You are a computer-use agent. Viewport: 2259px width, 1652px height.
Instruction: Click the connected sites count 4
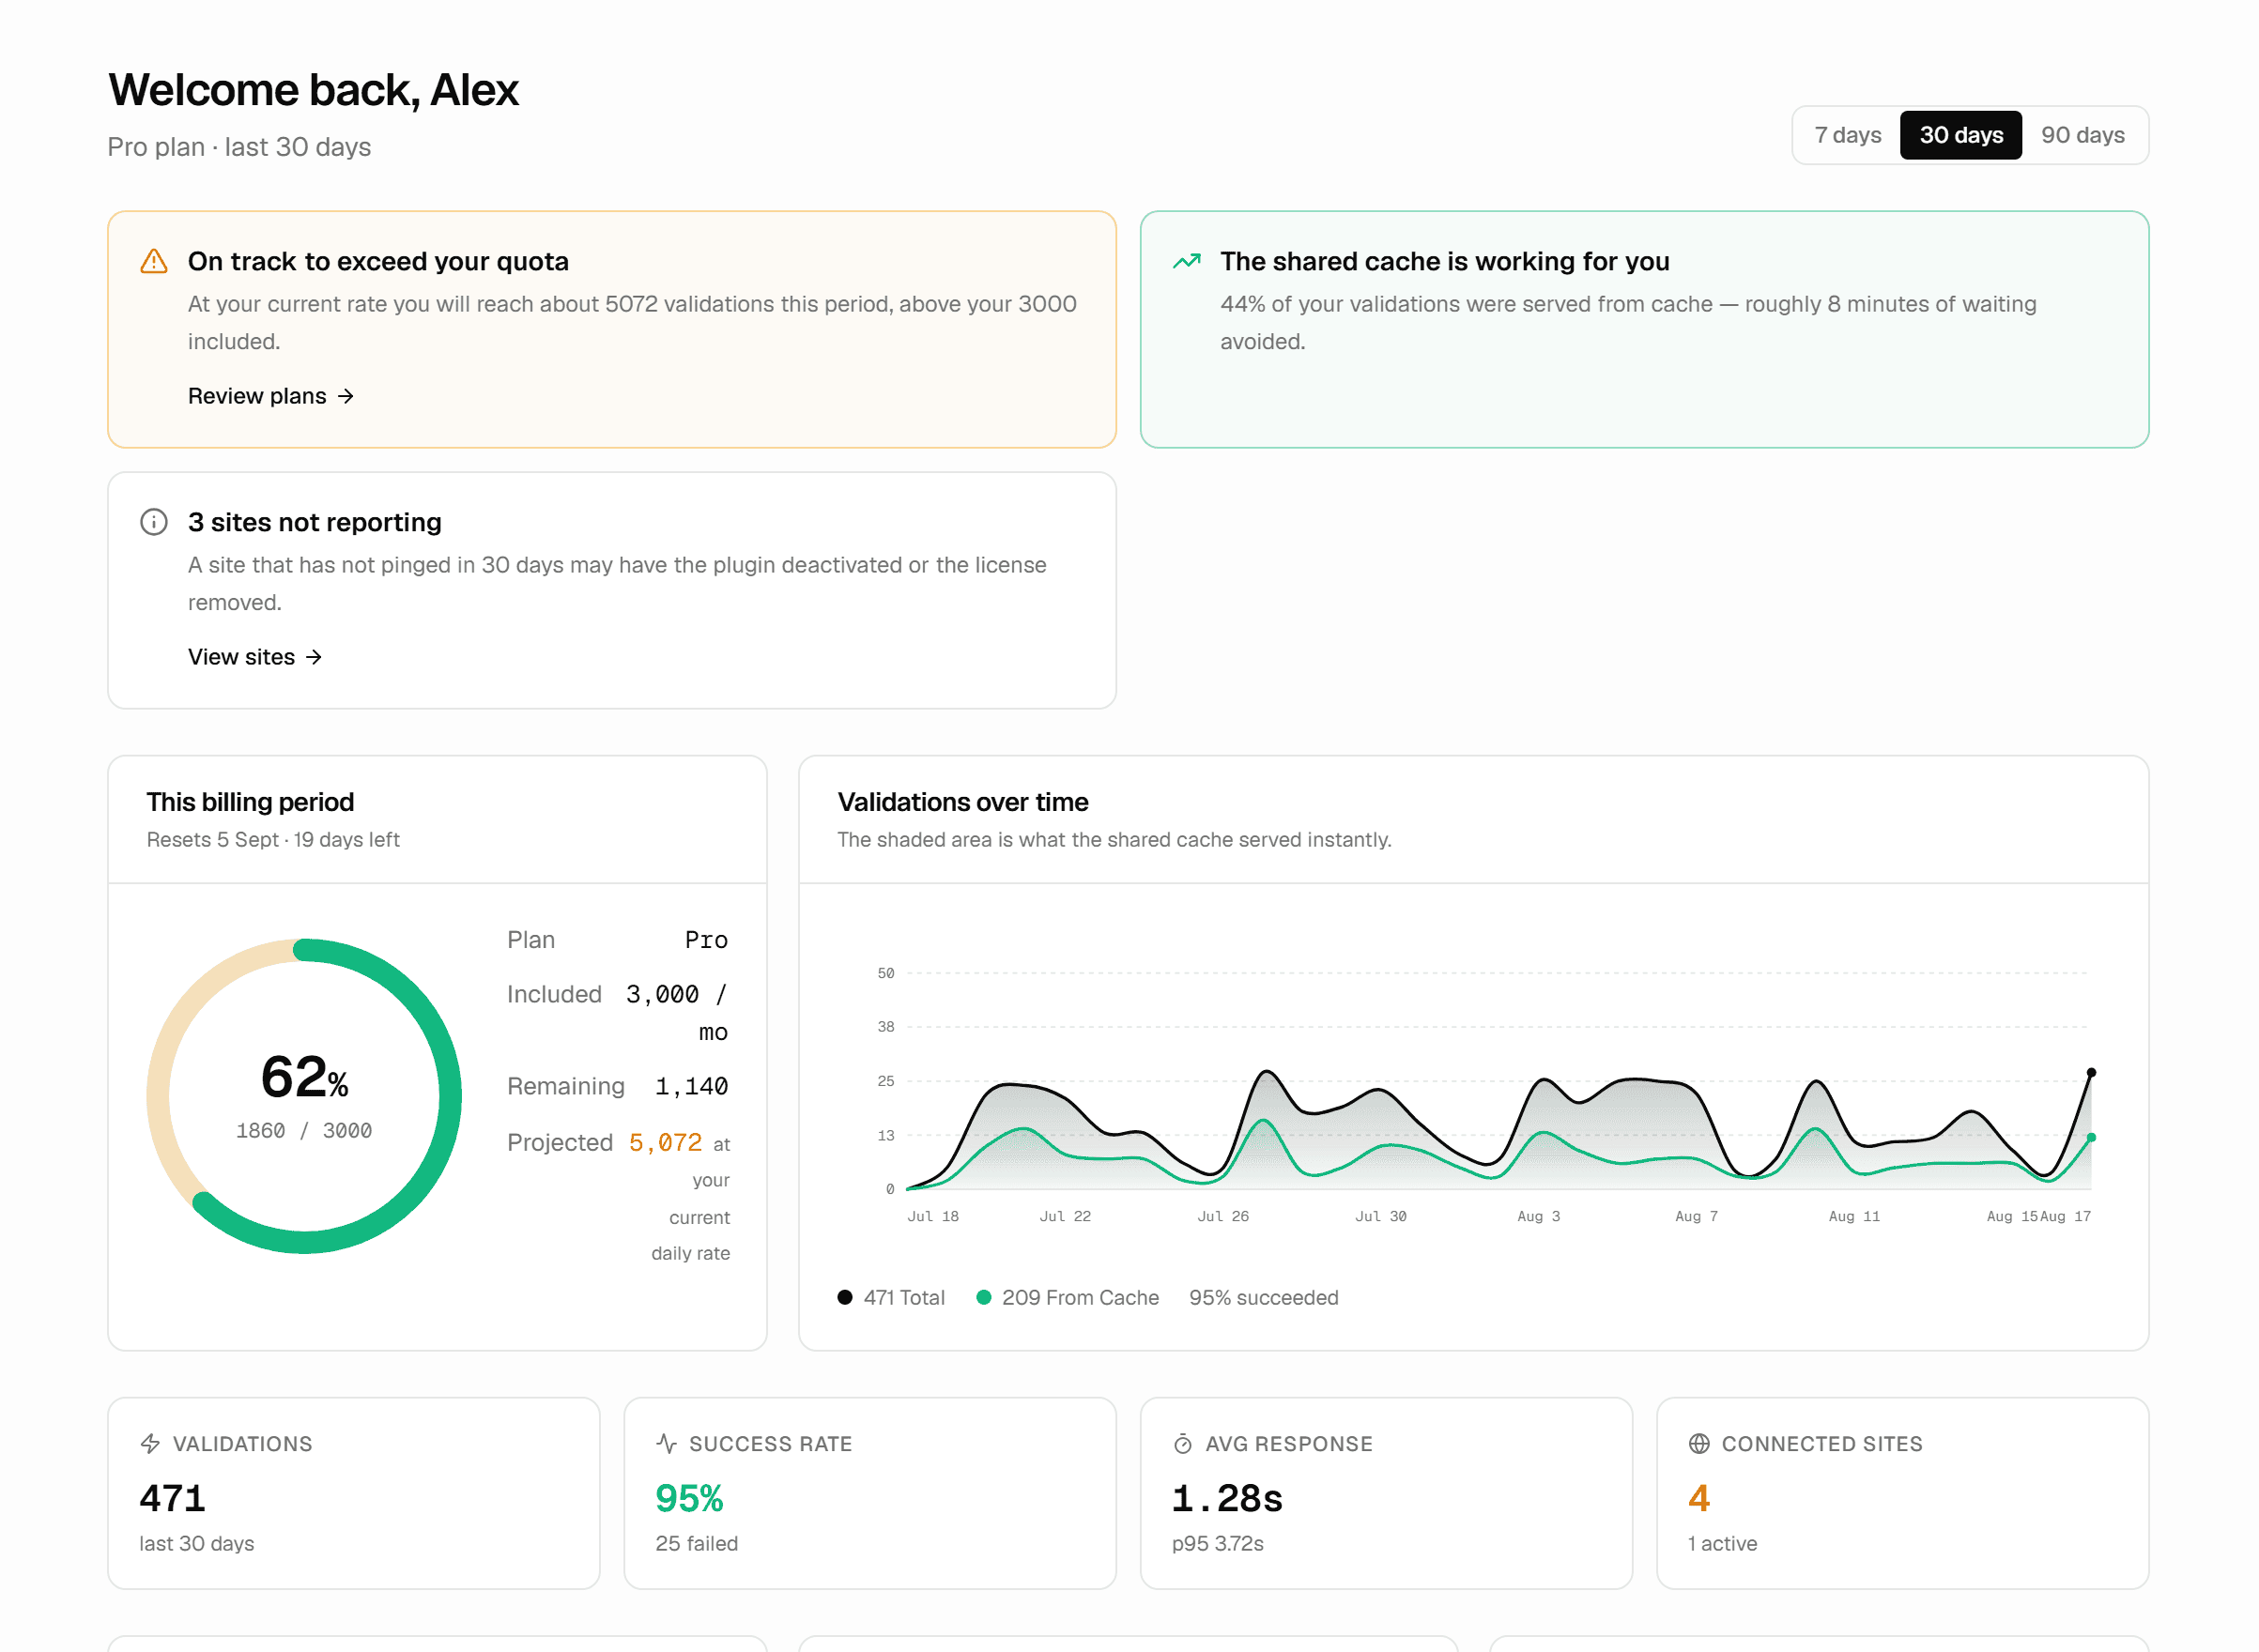(x=1699, y=1497)
